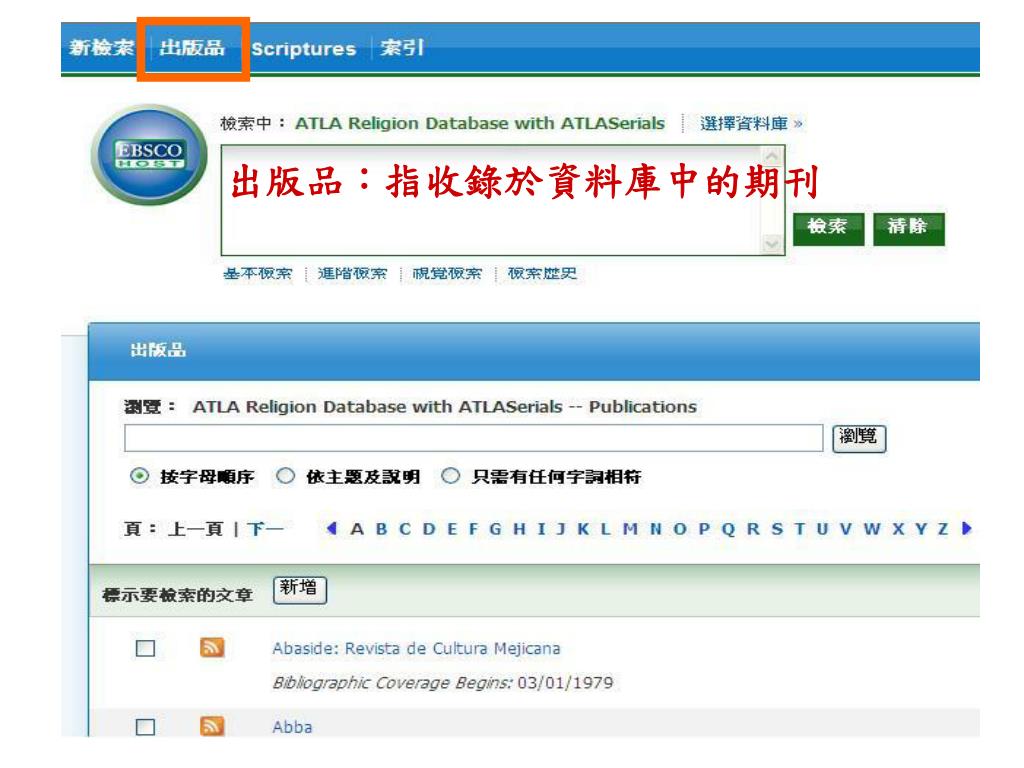Jump to publications starting with J
Screen dimensions: 1024x768
tap(561, 529)
